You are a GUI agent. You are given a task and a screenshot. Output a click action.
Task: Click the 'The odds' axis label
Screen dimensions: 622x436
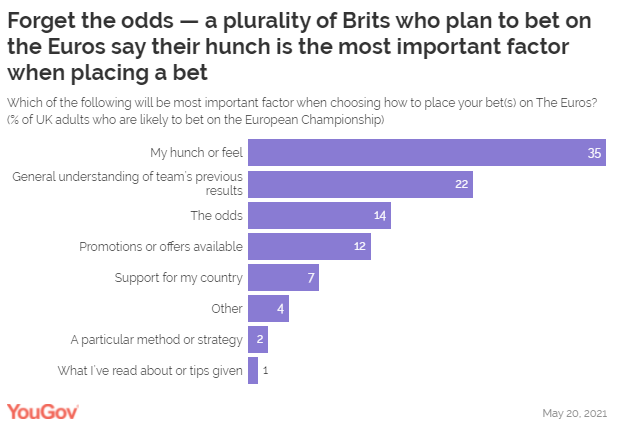(216, 215)
